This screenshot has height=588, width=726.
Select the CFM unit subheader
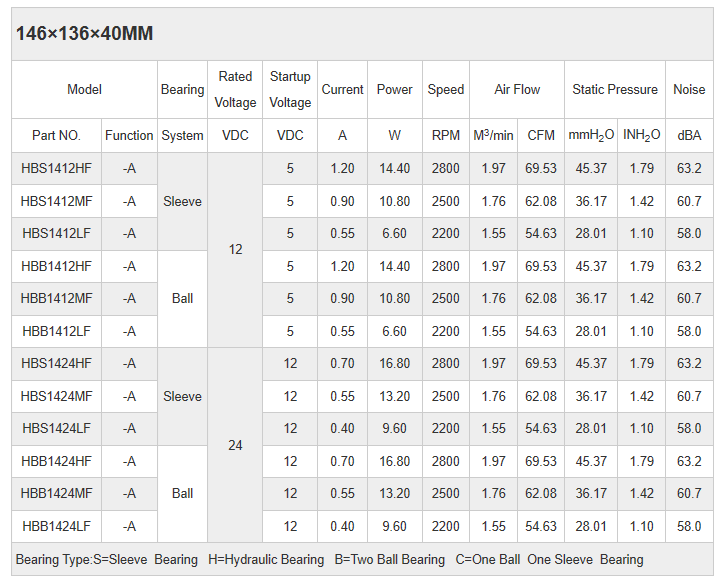click(x=541, y=135)
